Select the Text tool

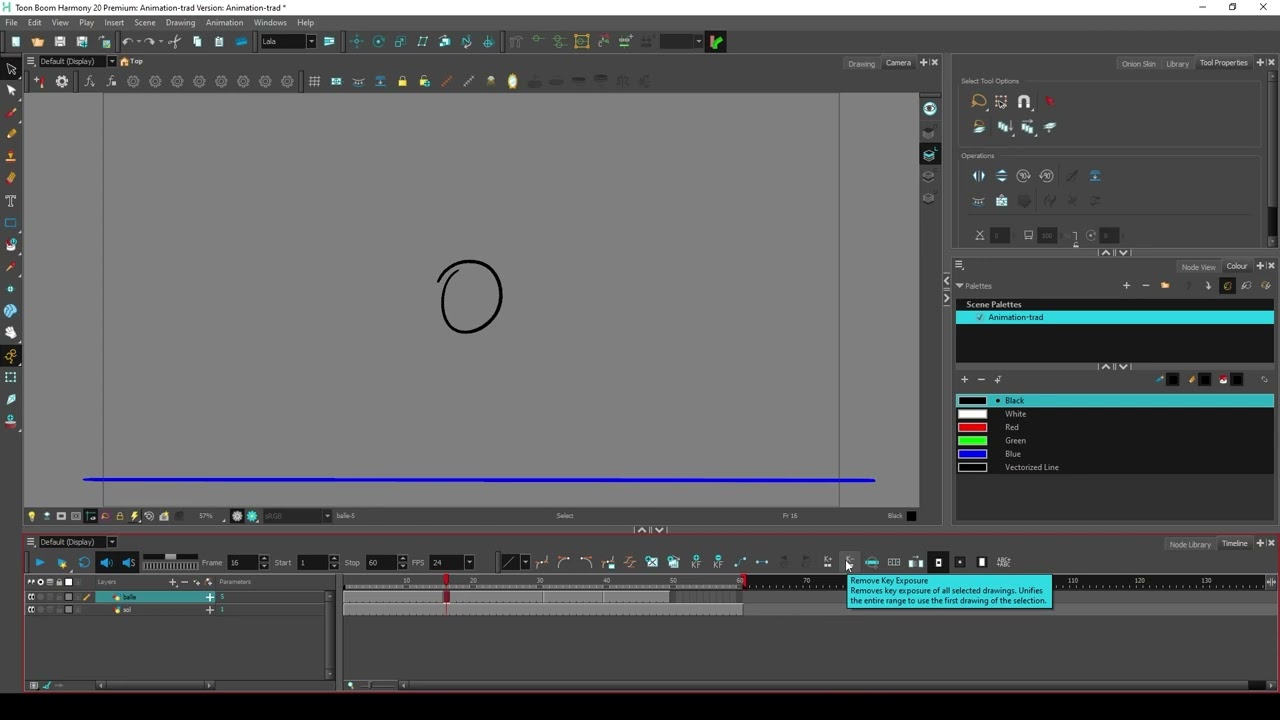(x=11, y=201)
